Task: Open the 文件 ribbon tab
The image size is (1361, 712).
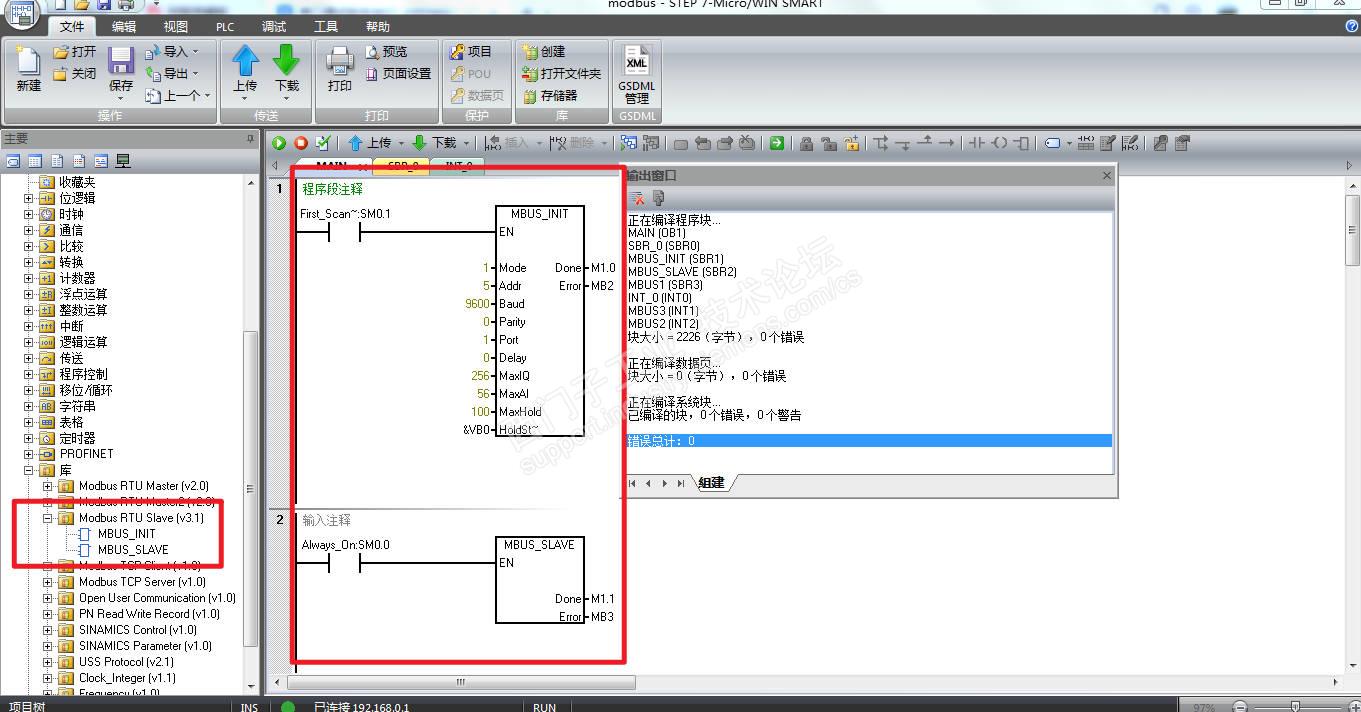Action: pos(72,27)
